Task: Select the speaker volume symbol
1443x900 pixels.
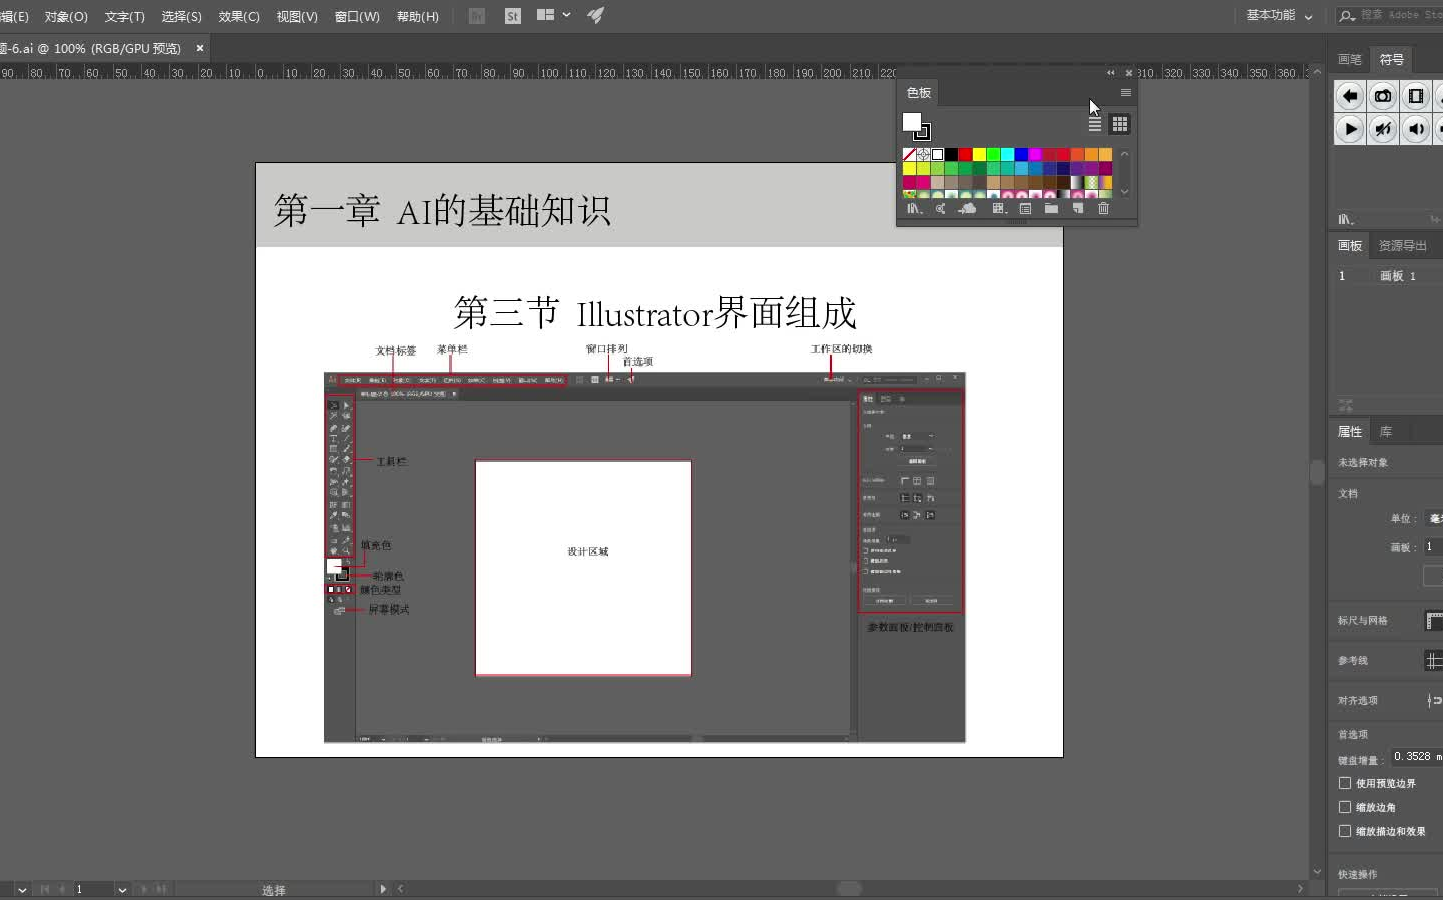Action: tap(1416, 129)
